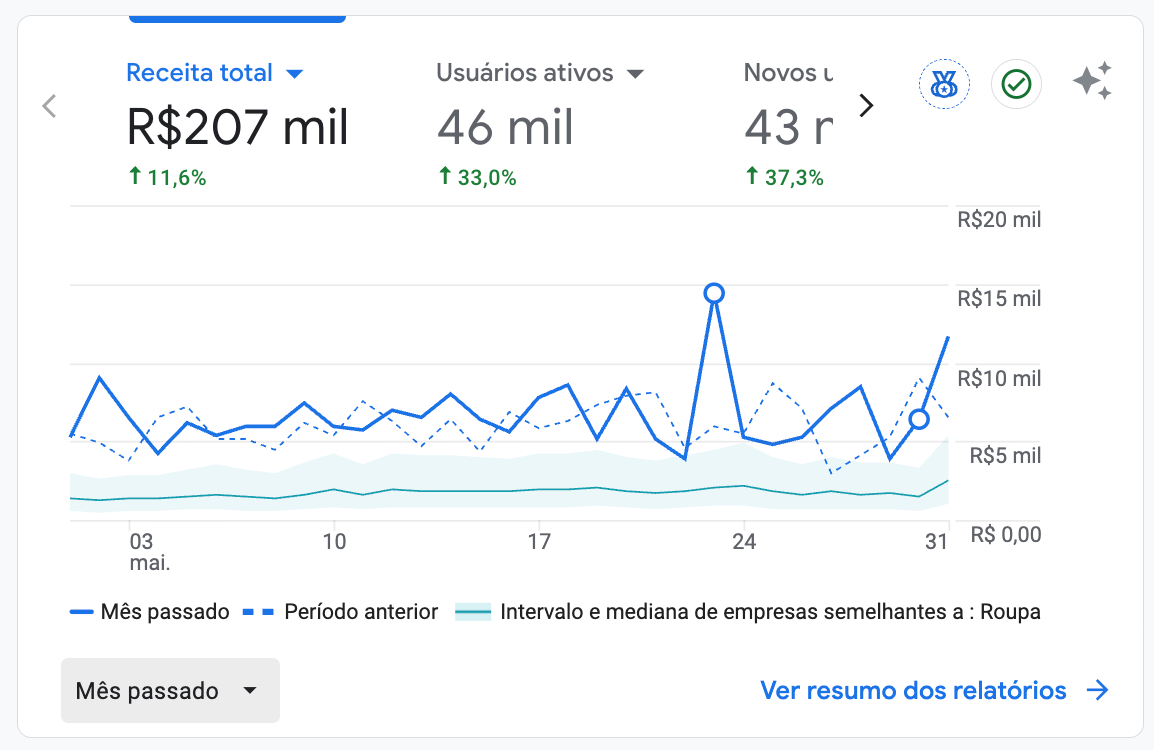Screen dimensions: 1154x750
Task: Click the R$5 mil axis label
Action: coord(1005,456)
